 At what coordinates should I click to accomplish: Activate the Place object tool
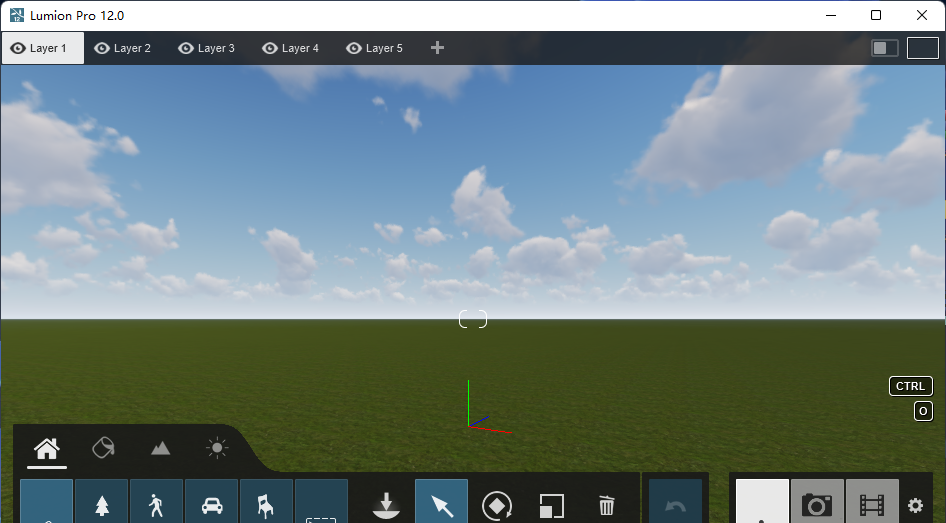tap(386, 503)
